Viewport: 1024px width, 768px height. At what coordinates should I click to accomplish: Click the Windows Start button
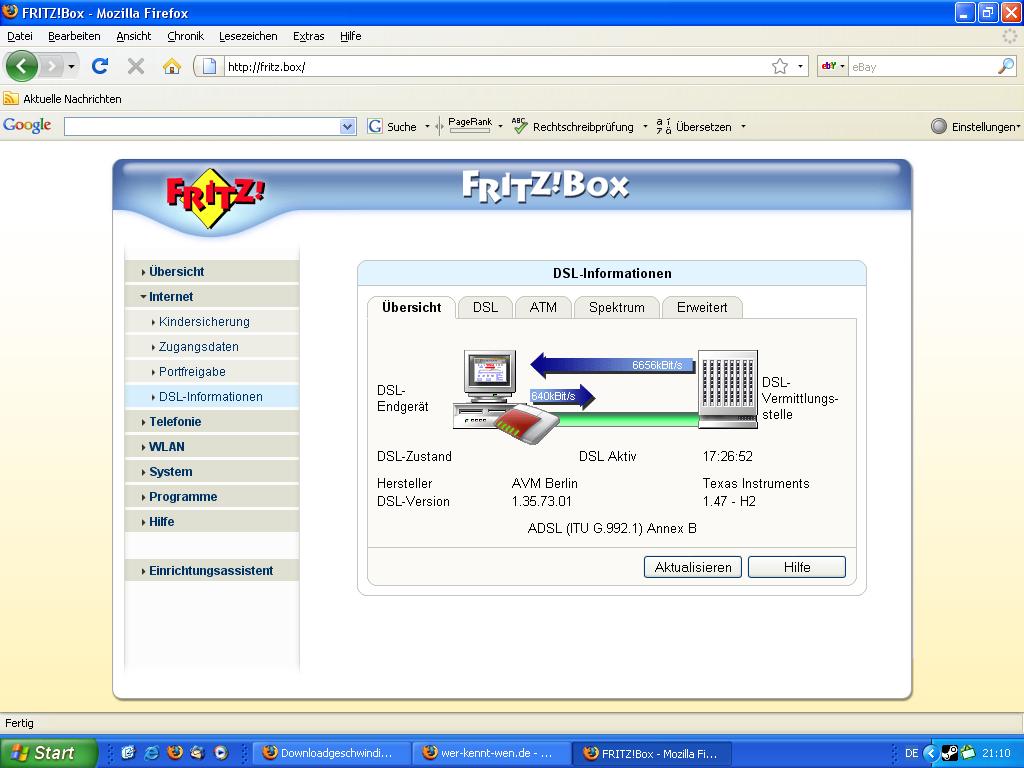[49, 753]
